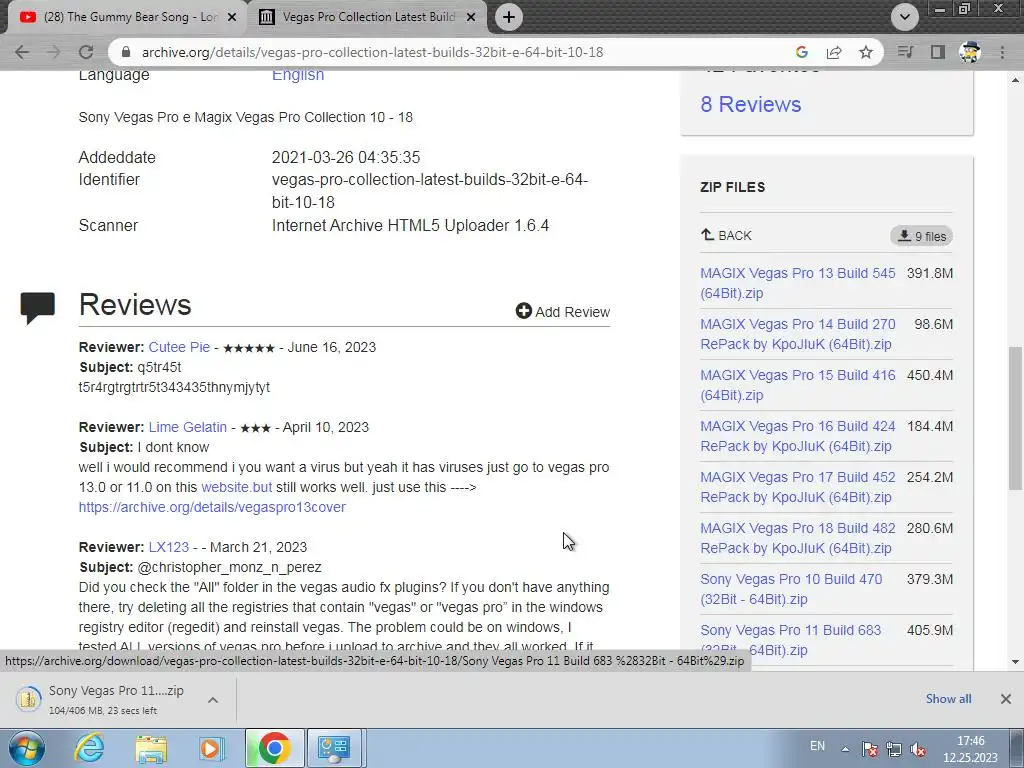Open the 8 Reviews link
The width and height of the screenshot is (1024, 768).
[750, 104]
